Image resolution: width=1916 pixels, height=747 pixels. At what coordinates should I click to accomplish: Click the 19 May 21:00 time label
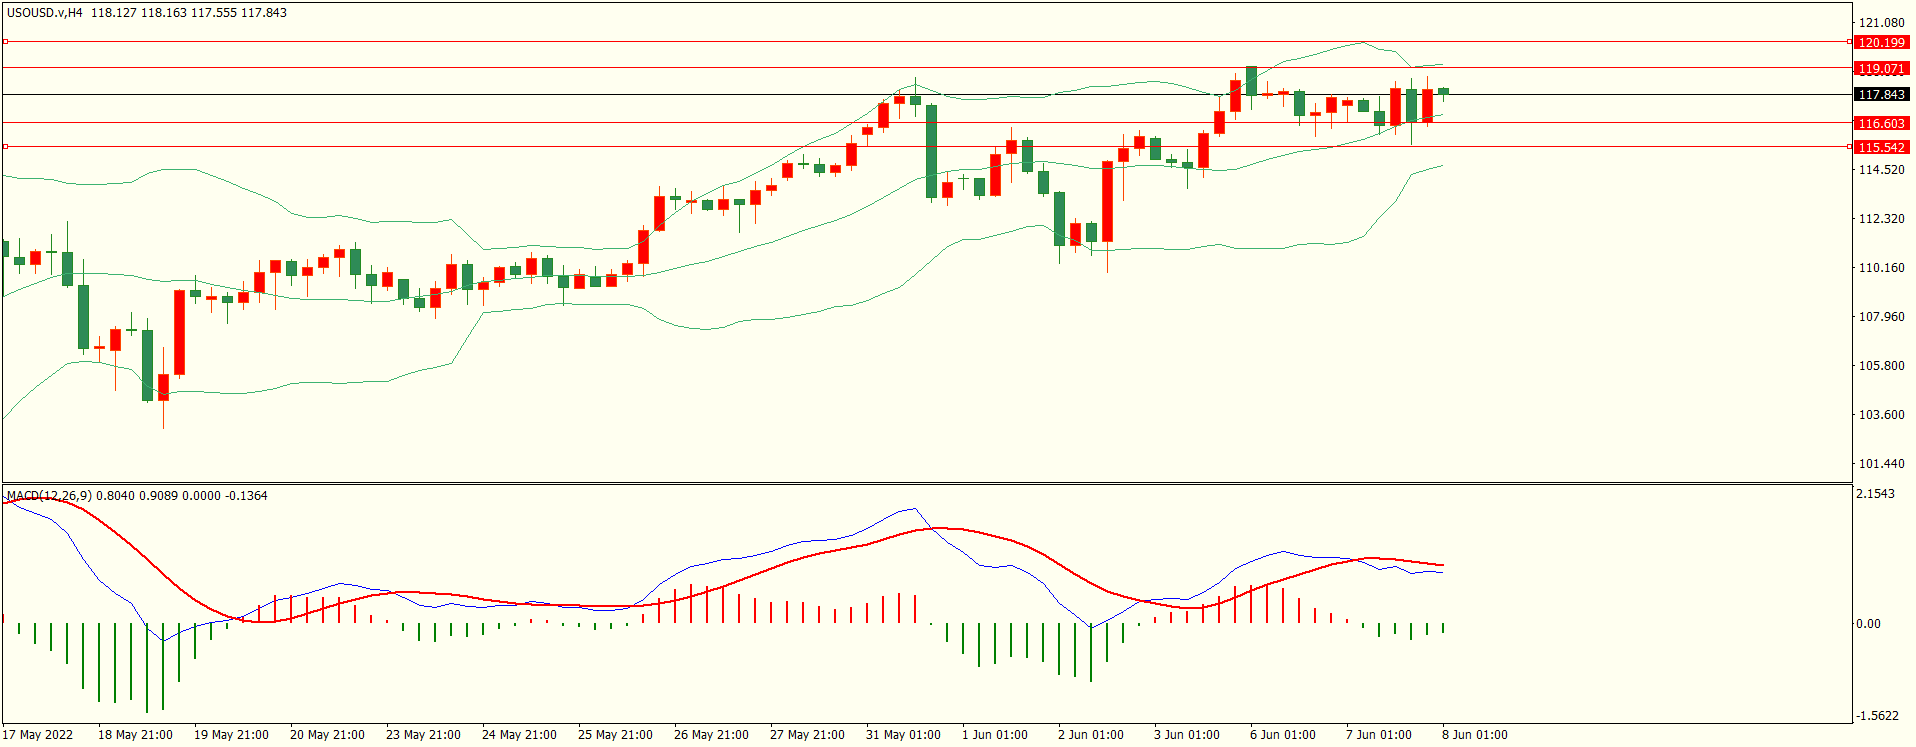click(231, 735)
